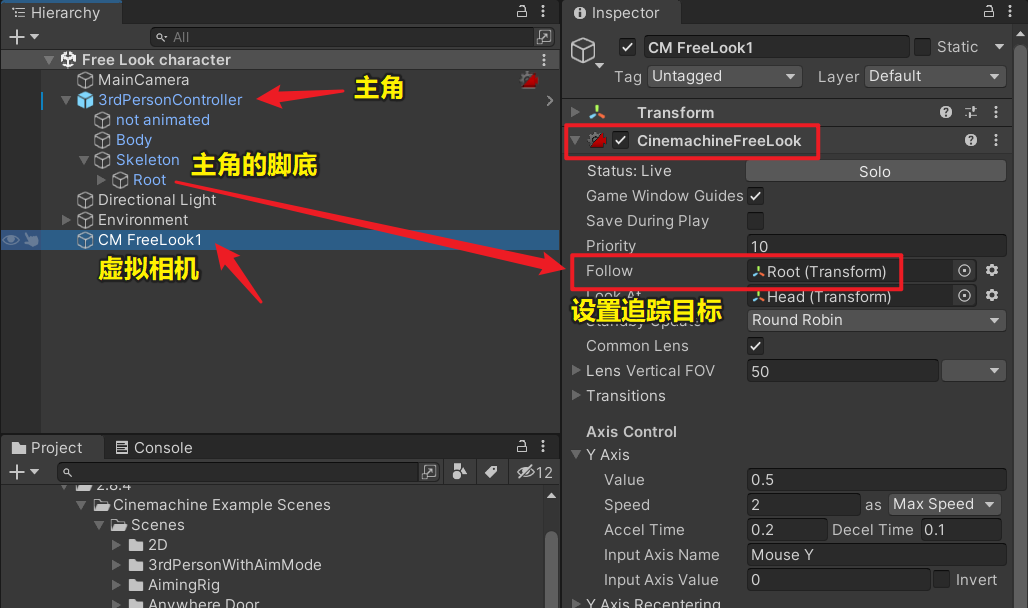Screen dimensions: 1028x608
Task: Open Hierarchy create plus menu
Action: pos(24,37)
